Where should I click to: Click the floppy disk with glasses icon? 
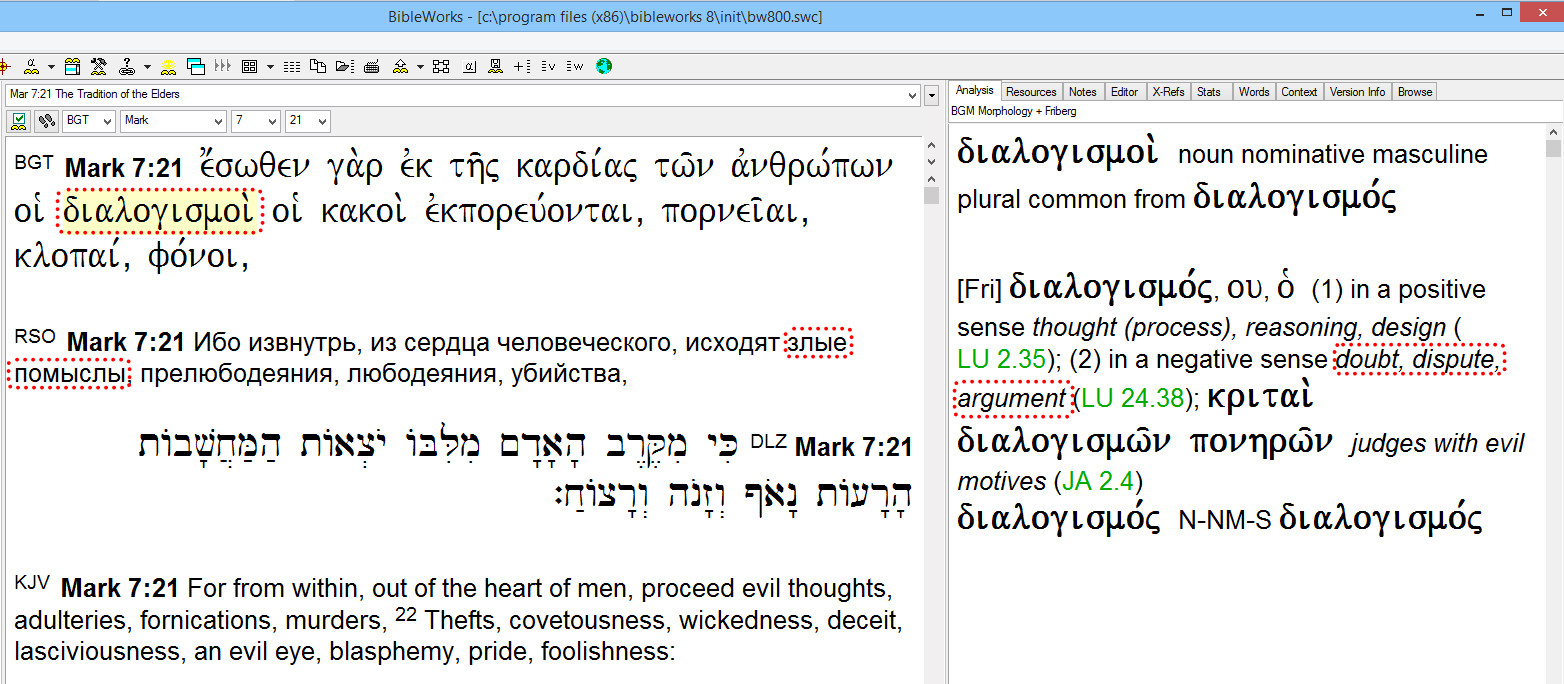pos(495,66)
